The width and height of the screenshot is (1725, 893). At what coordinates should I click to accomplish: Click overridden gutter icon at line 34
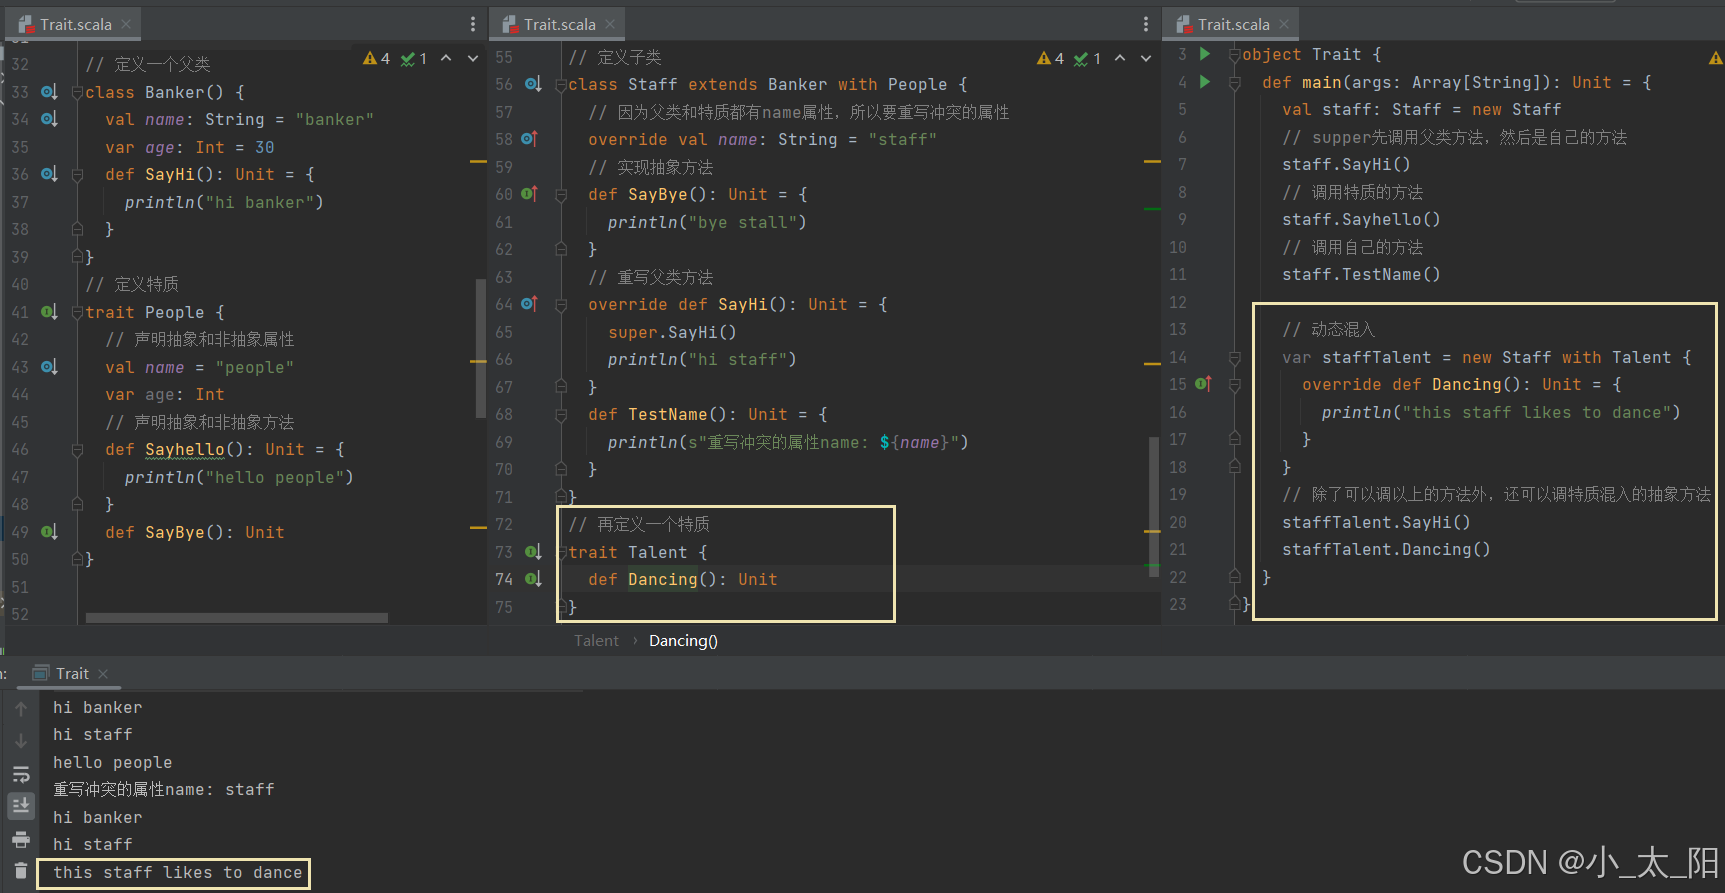coord(49,119)
